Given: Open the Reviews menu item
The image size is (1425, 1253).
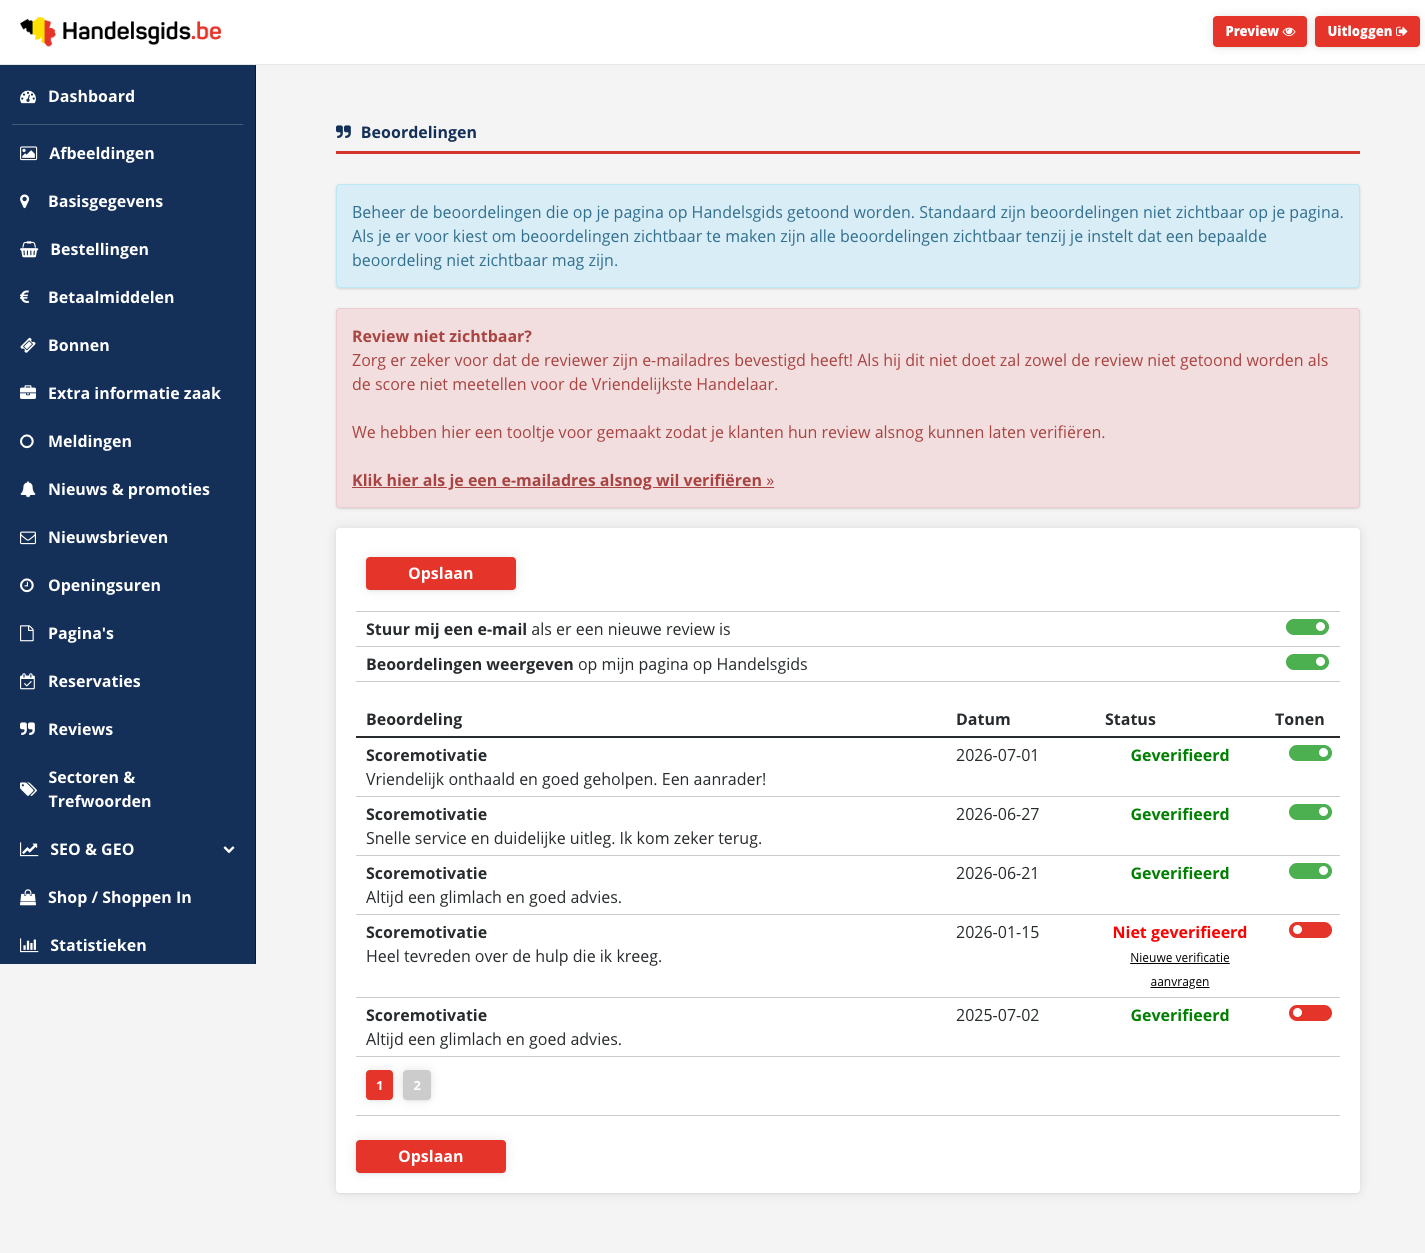Looking at the screenshot, I should coord(128,730).
